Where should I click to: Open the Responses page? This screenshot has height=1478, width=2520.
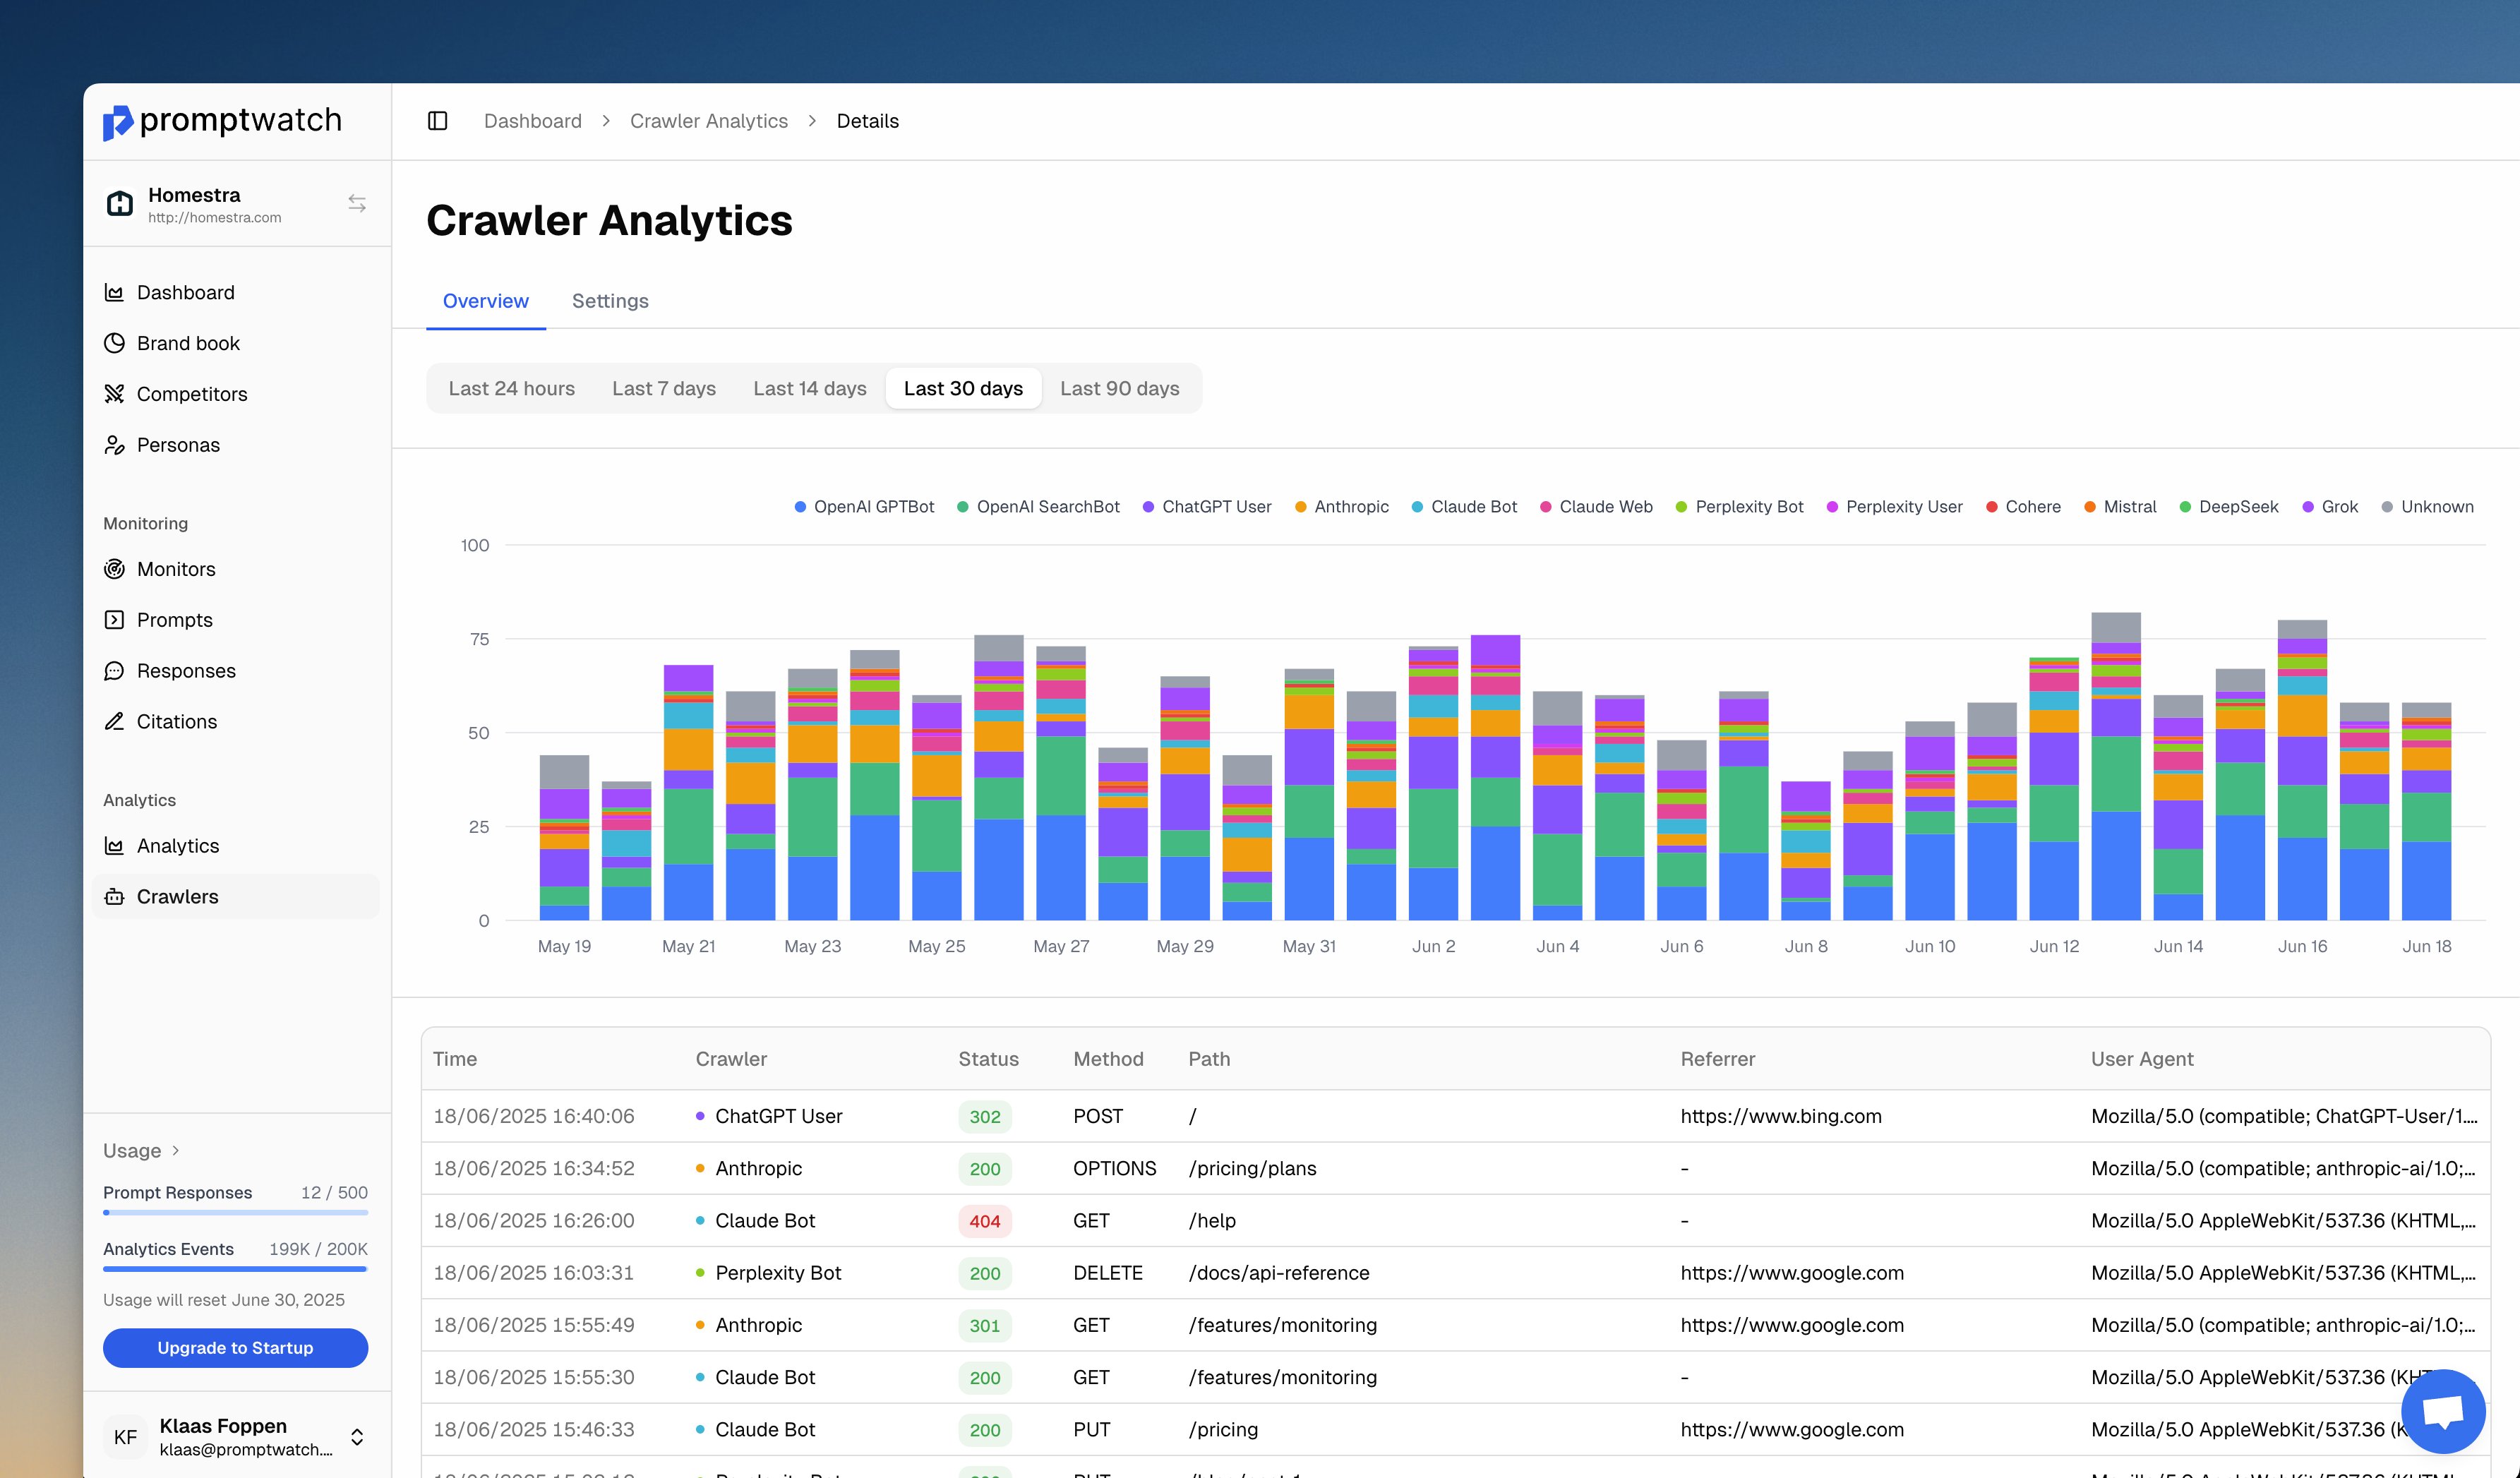coord(236,671)
